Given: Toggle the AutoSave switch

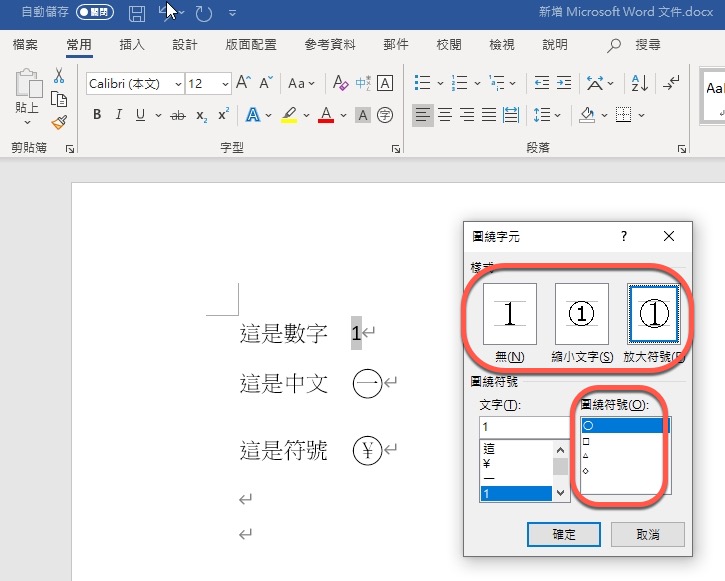Looking at the screenshot, I should tap(95, 14).
